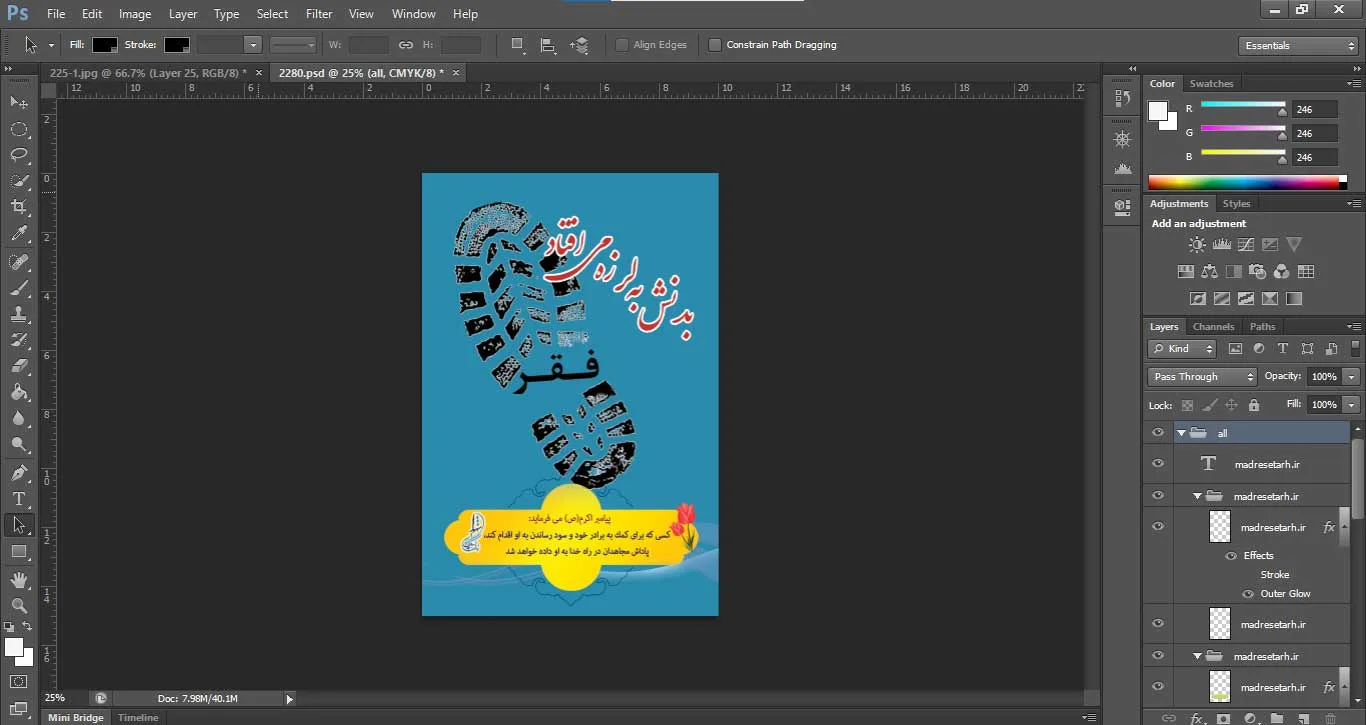This screenshot has height=725, width=1366.
Task: Select the Hand tool
Action: pyautogui.click(x=19, y=579)
